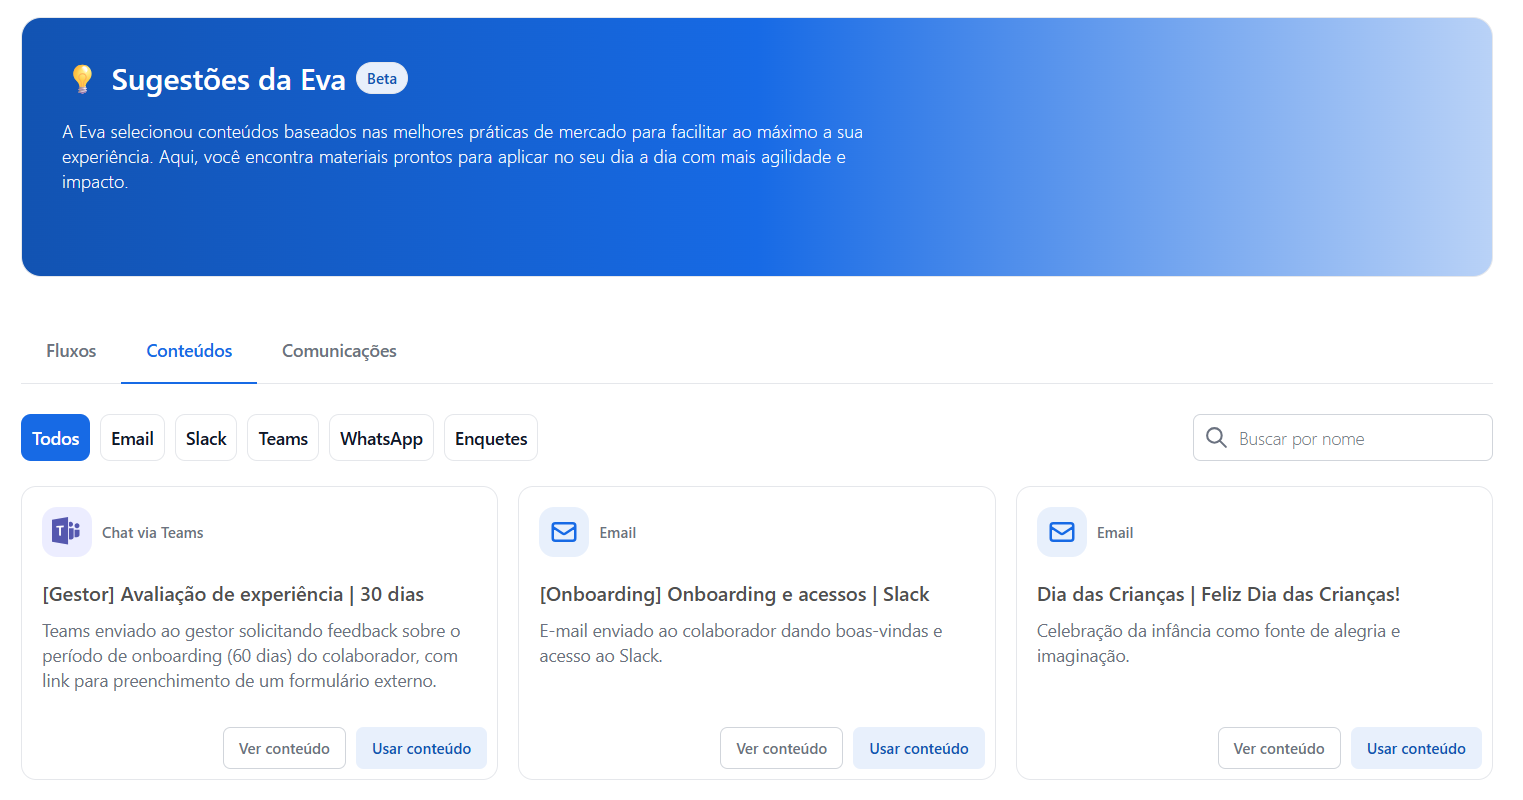The height and width of the screenshot is (800, 1523).
Task: Use the Dia das Crianças content
Action: [1416, 748]
